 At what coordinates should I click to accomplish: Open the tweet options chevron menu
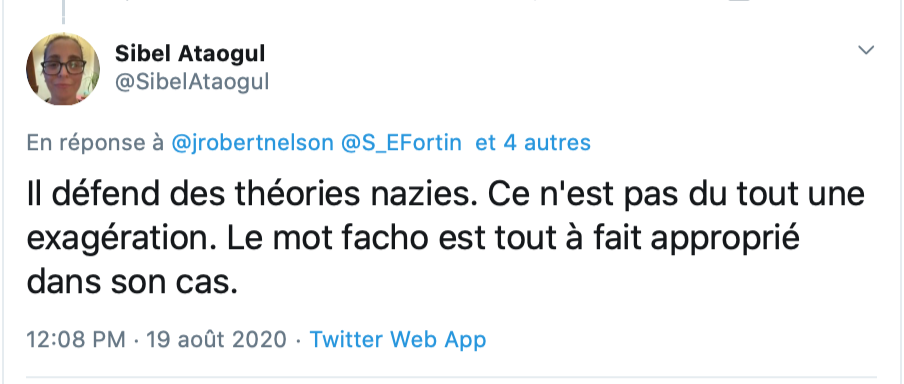866,50
